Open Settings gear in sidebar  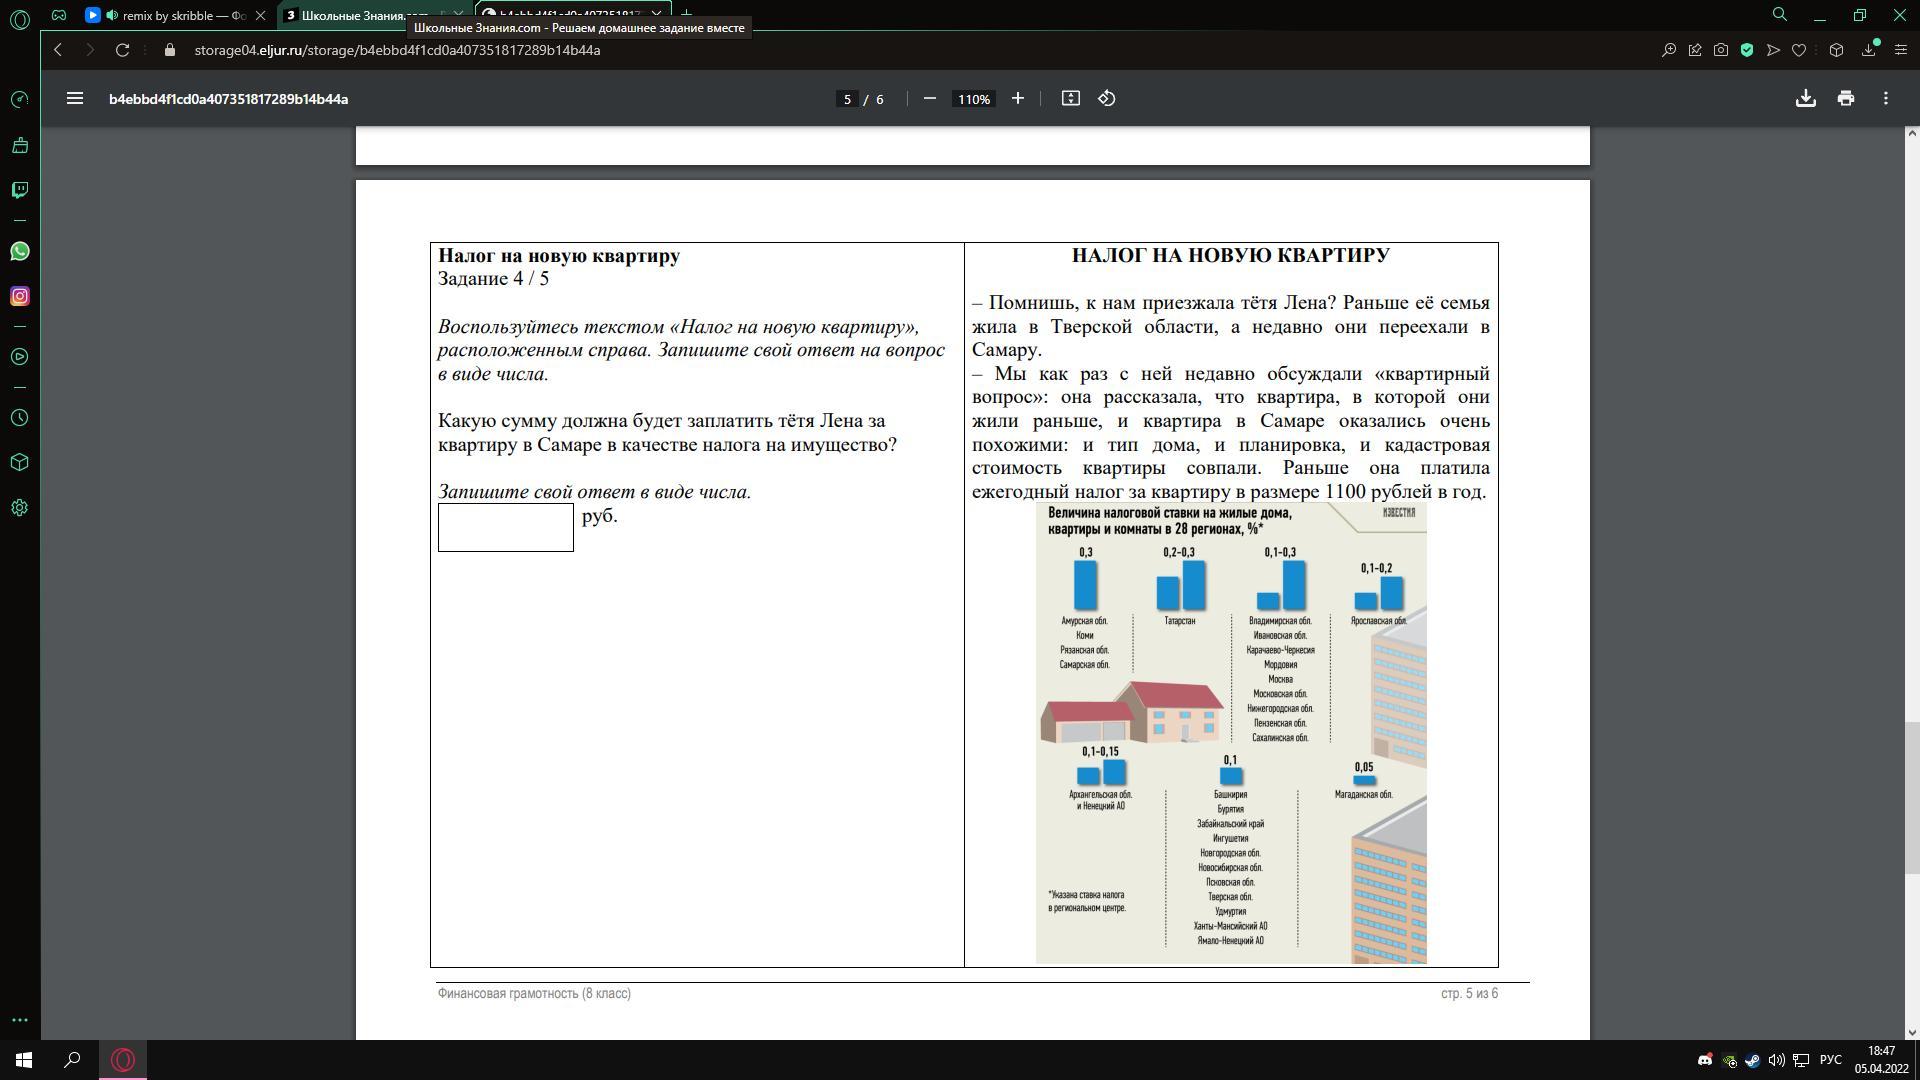[x=19, y=508]
